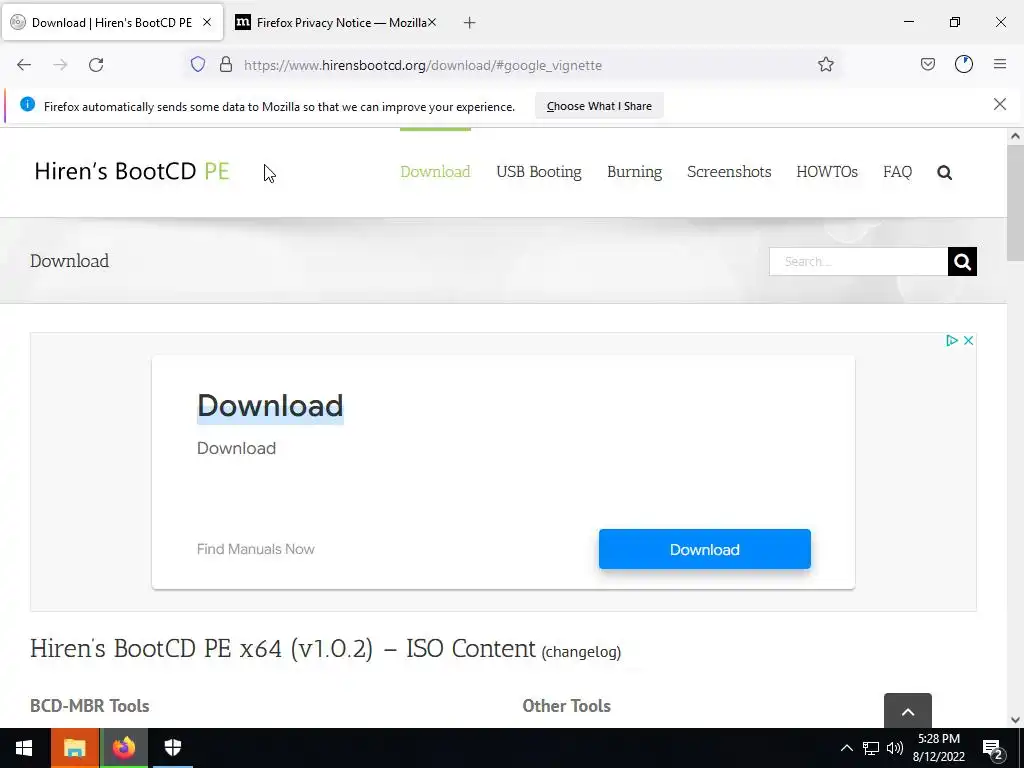Click the AdChoices triangle icon

click(x=952, y=340)
